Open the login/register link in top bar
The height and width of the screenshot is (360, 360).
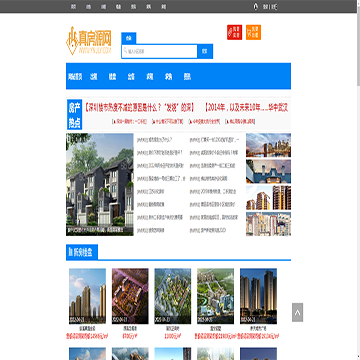(x=270, y=7)
